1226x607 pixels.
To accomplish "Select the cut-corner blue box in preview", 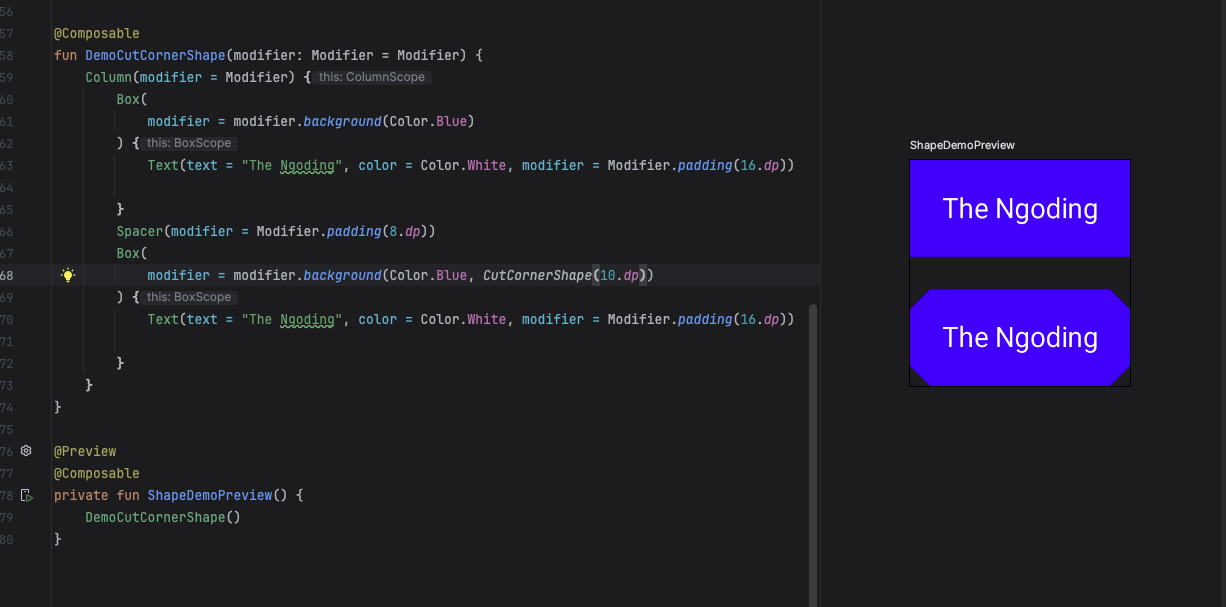I will coord(1019,337).
